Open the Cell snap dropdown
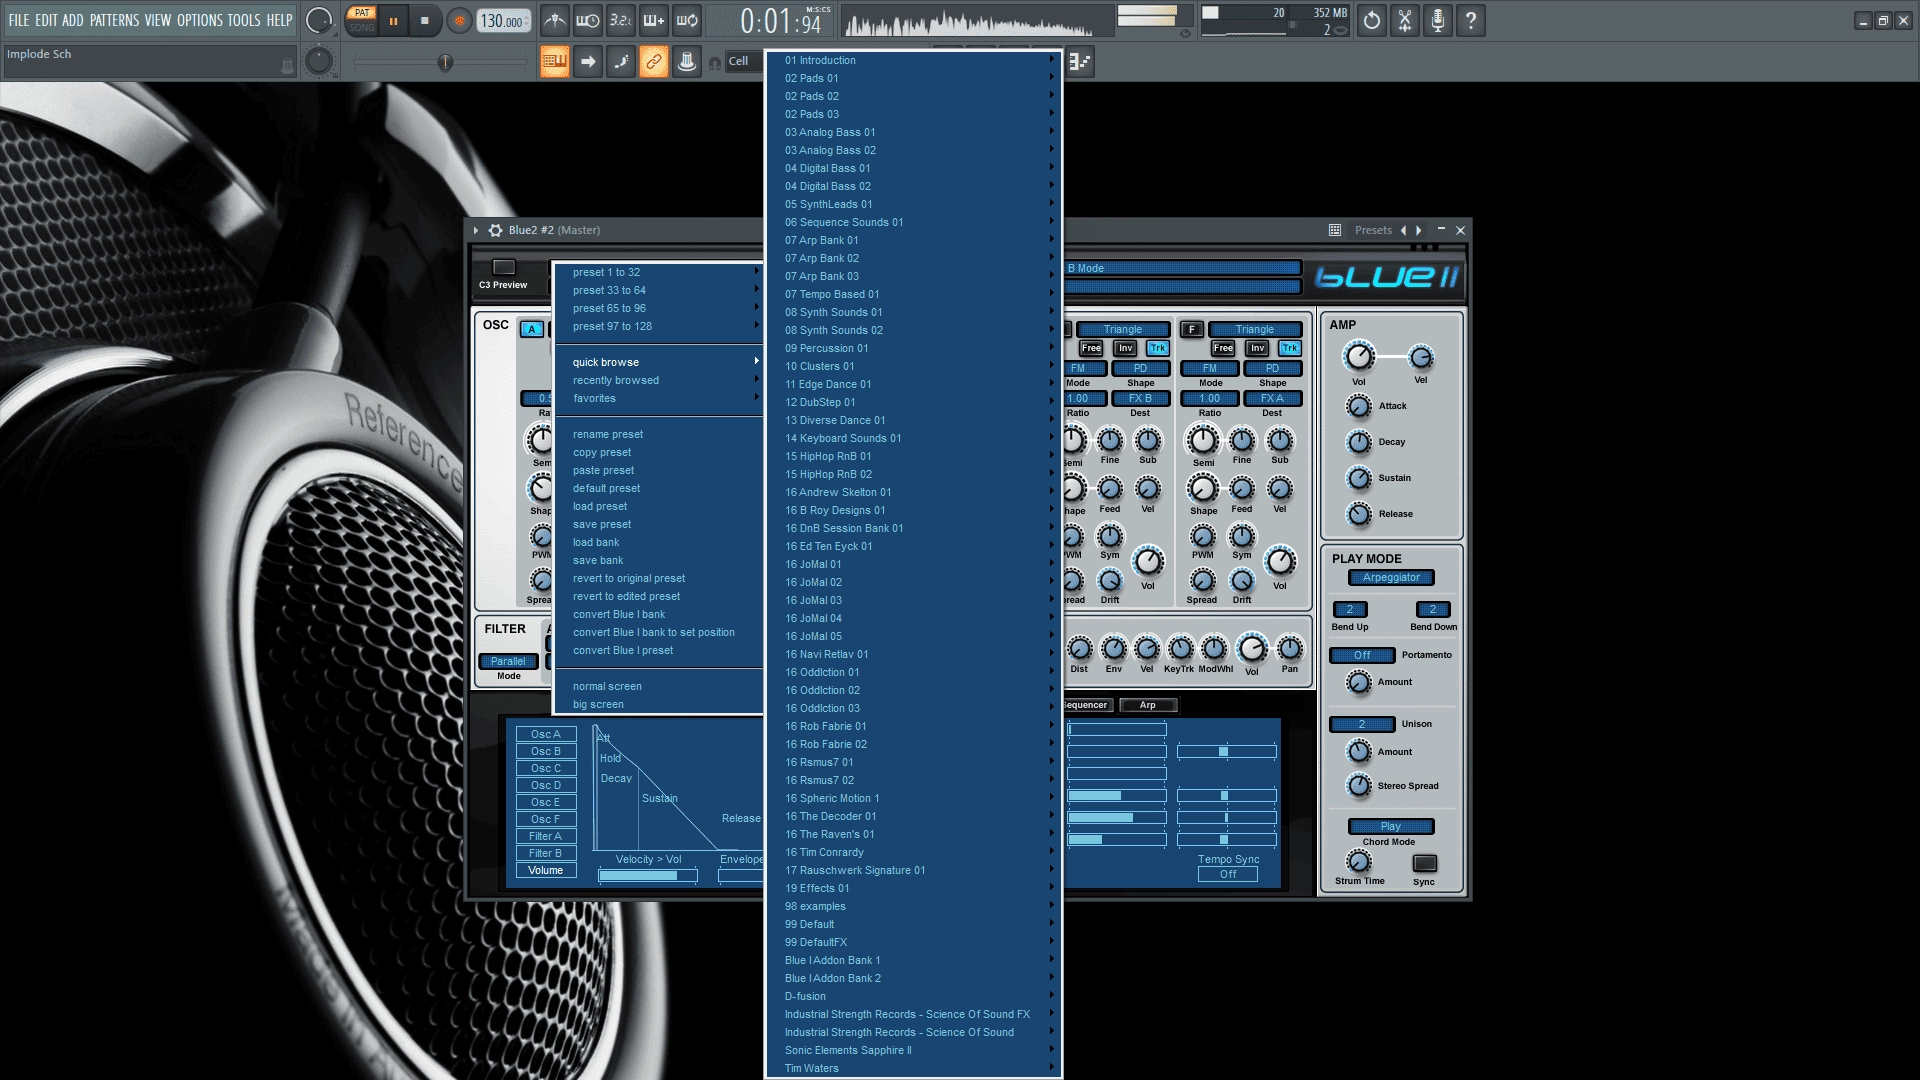The width and height of the screenshot is (1920, 1080). [x=742, y=61]
